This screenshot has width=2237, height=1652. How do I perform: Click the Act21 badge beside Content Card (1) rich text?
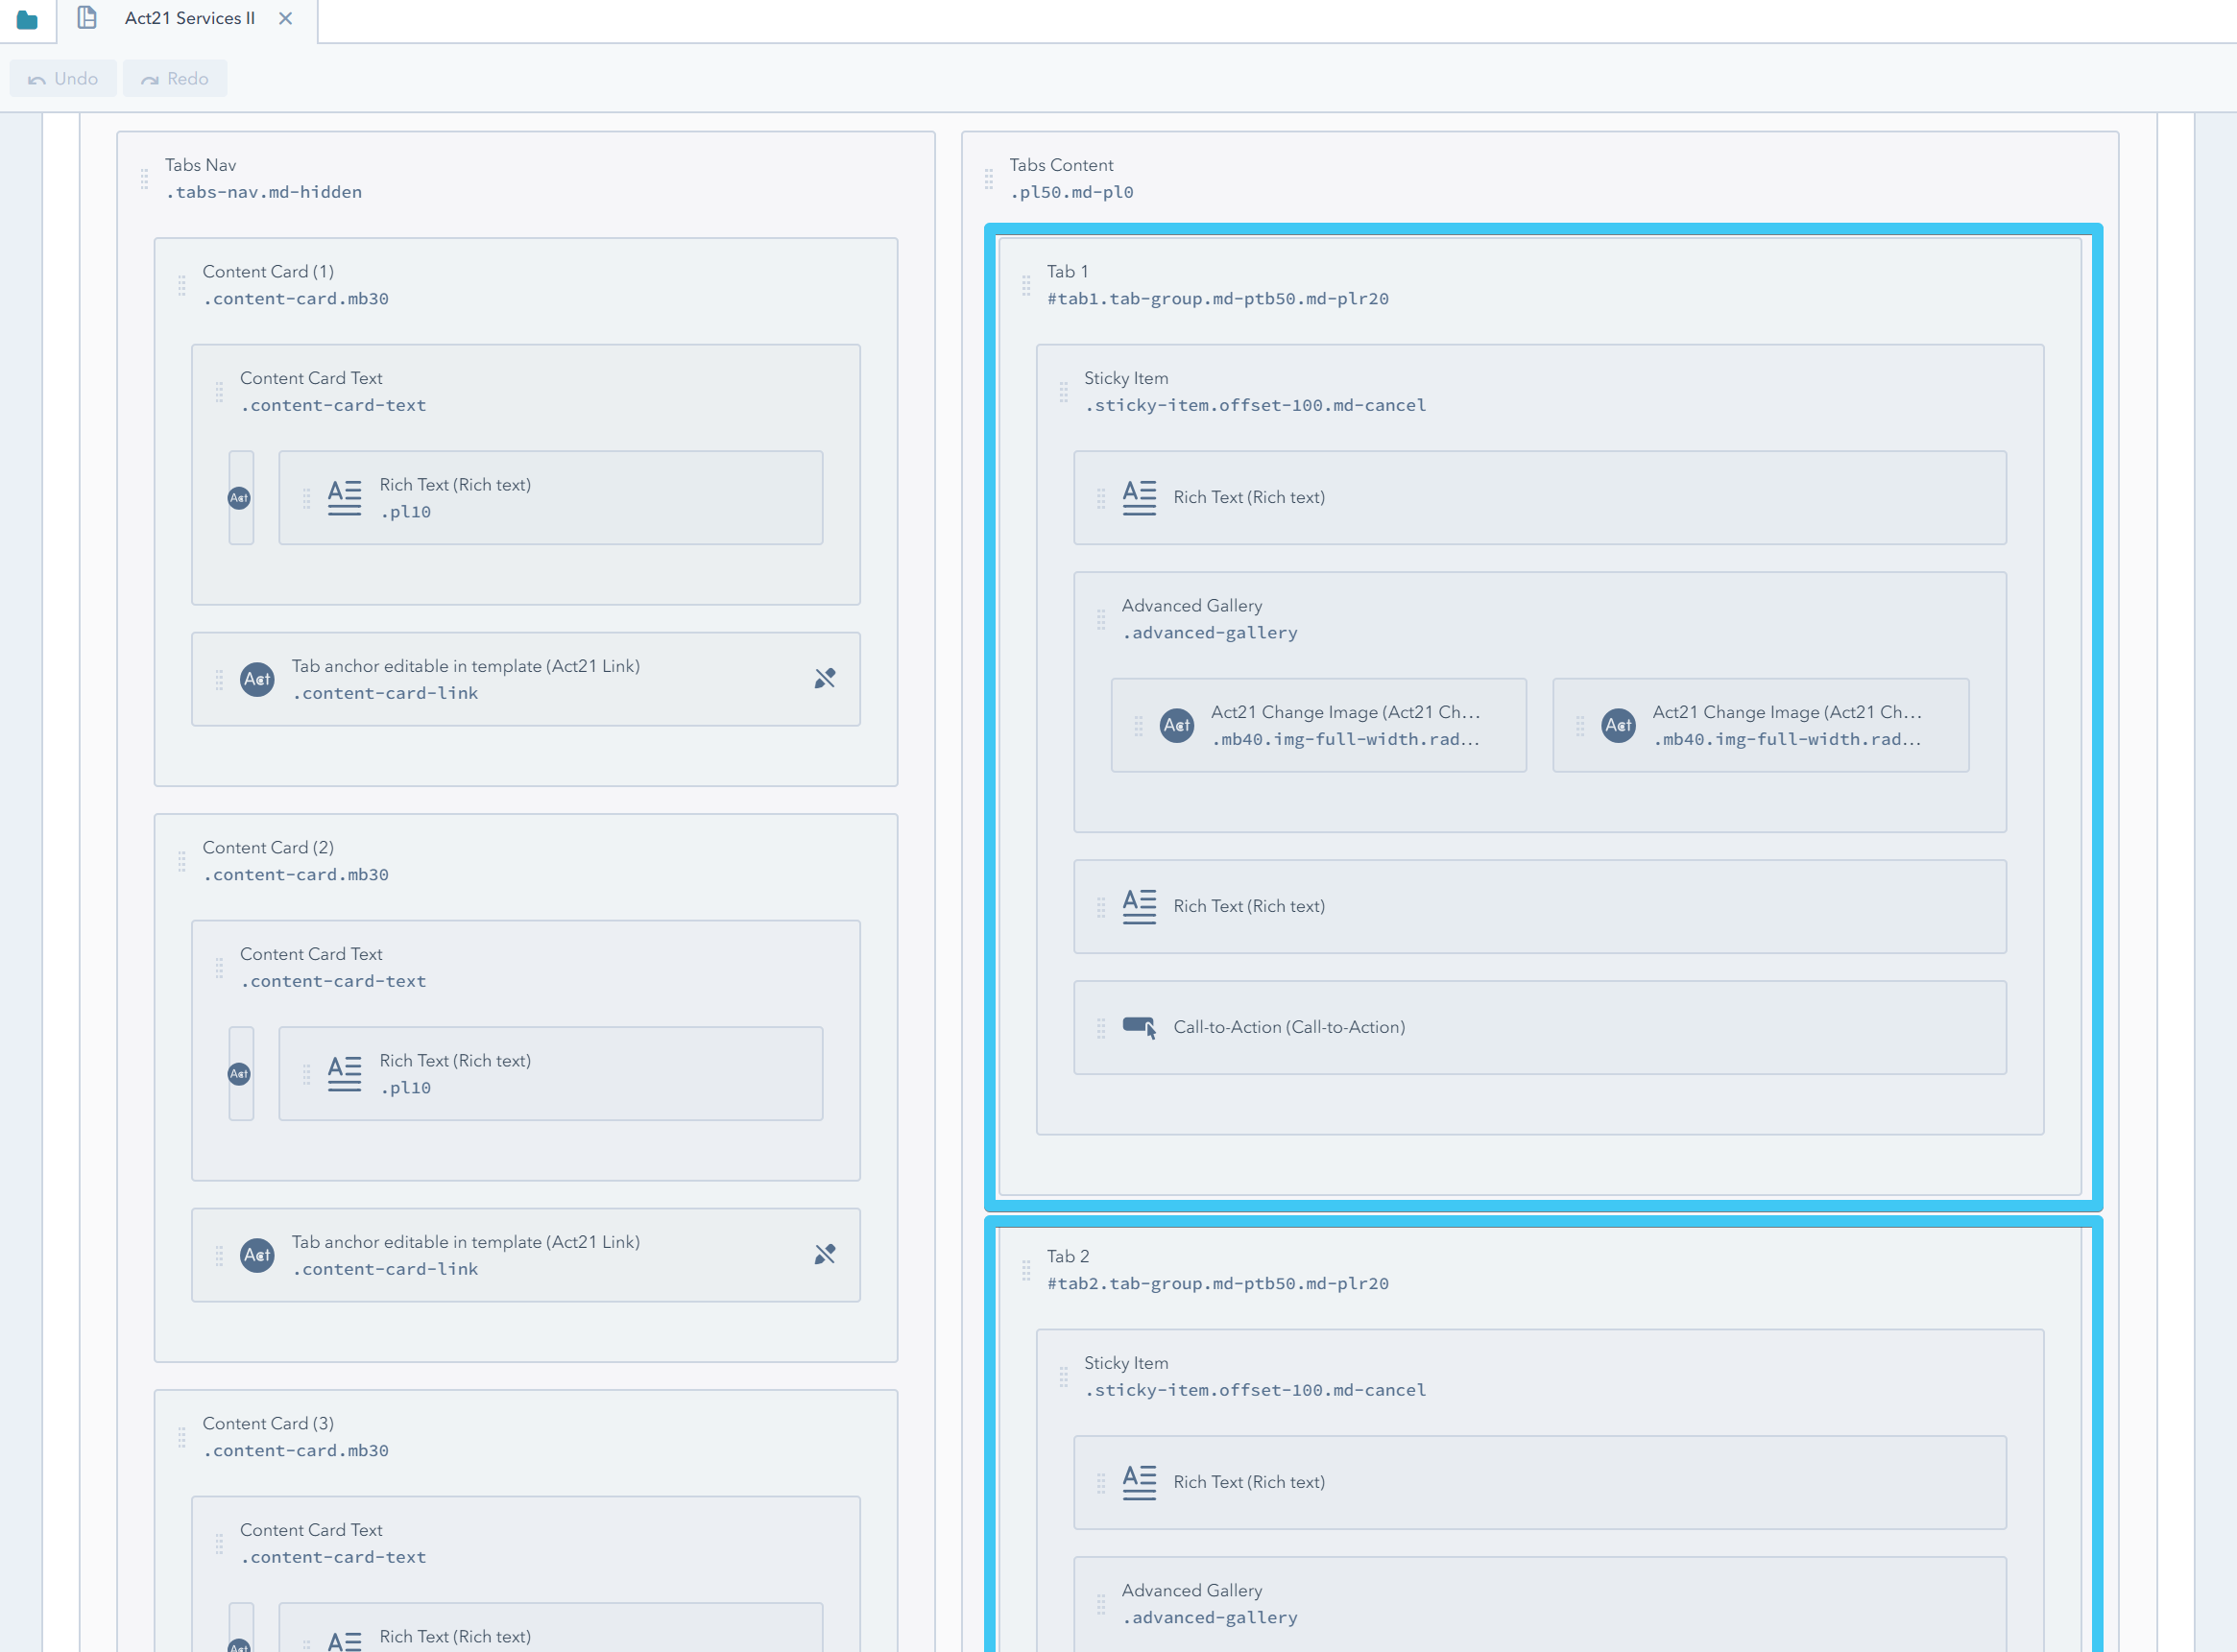pos(240,497)
